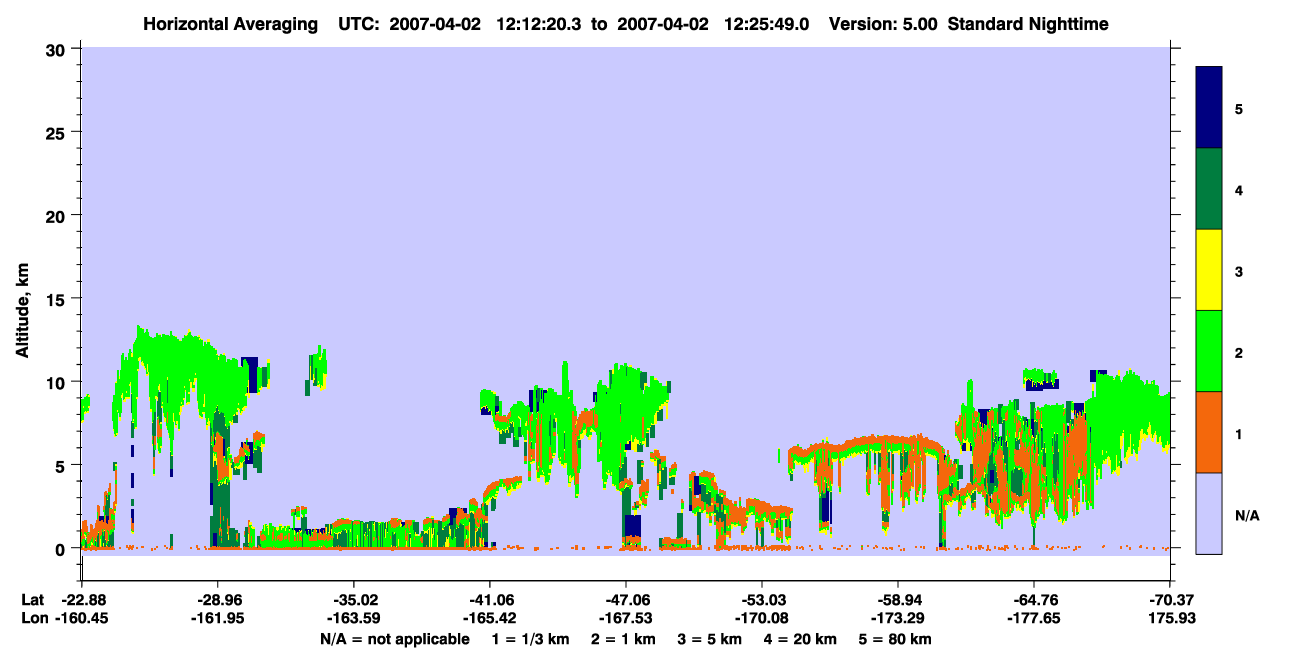Click latitude value -35.02
Image resolution: width=1300 pixels, height=667 pixels.
pyautogui.click(x=354, y=600)
